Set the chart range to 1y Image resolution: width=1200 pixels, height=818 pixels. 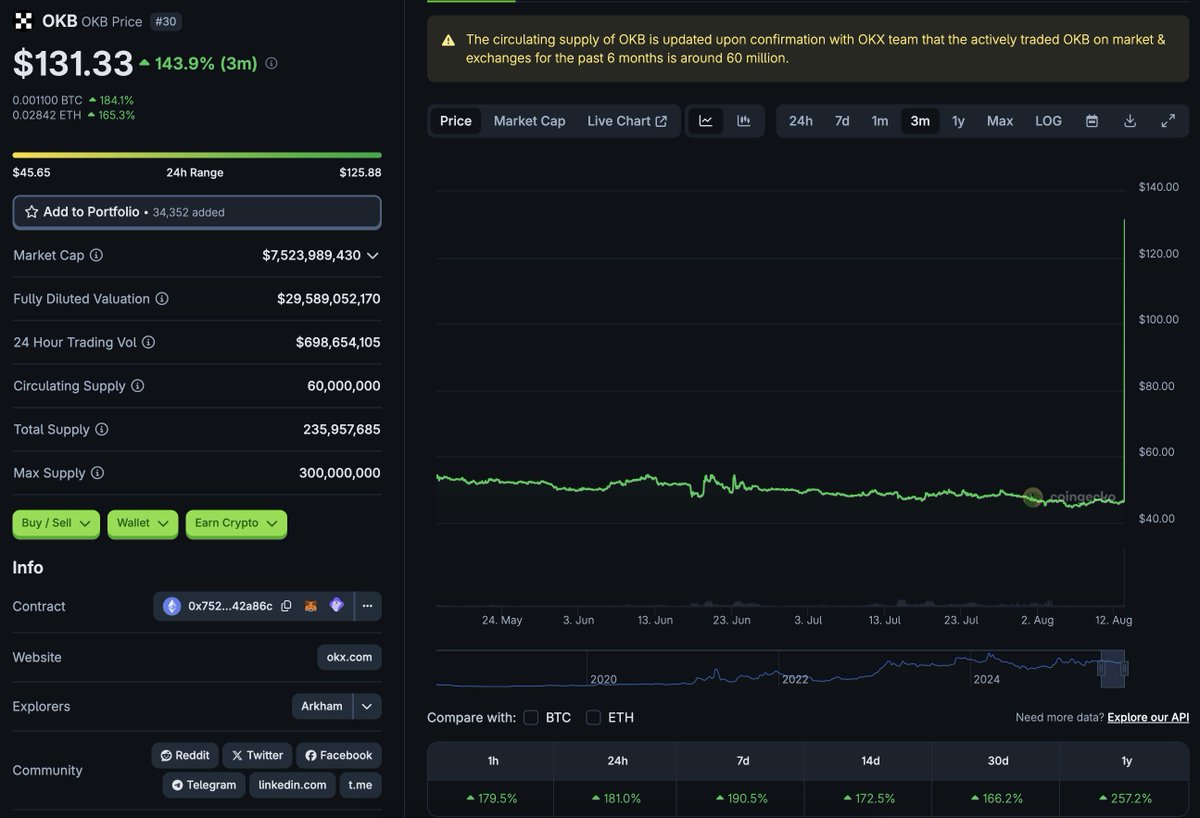click(958, 121)
